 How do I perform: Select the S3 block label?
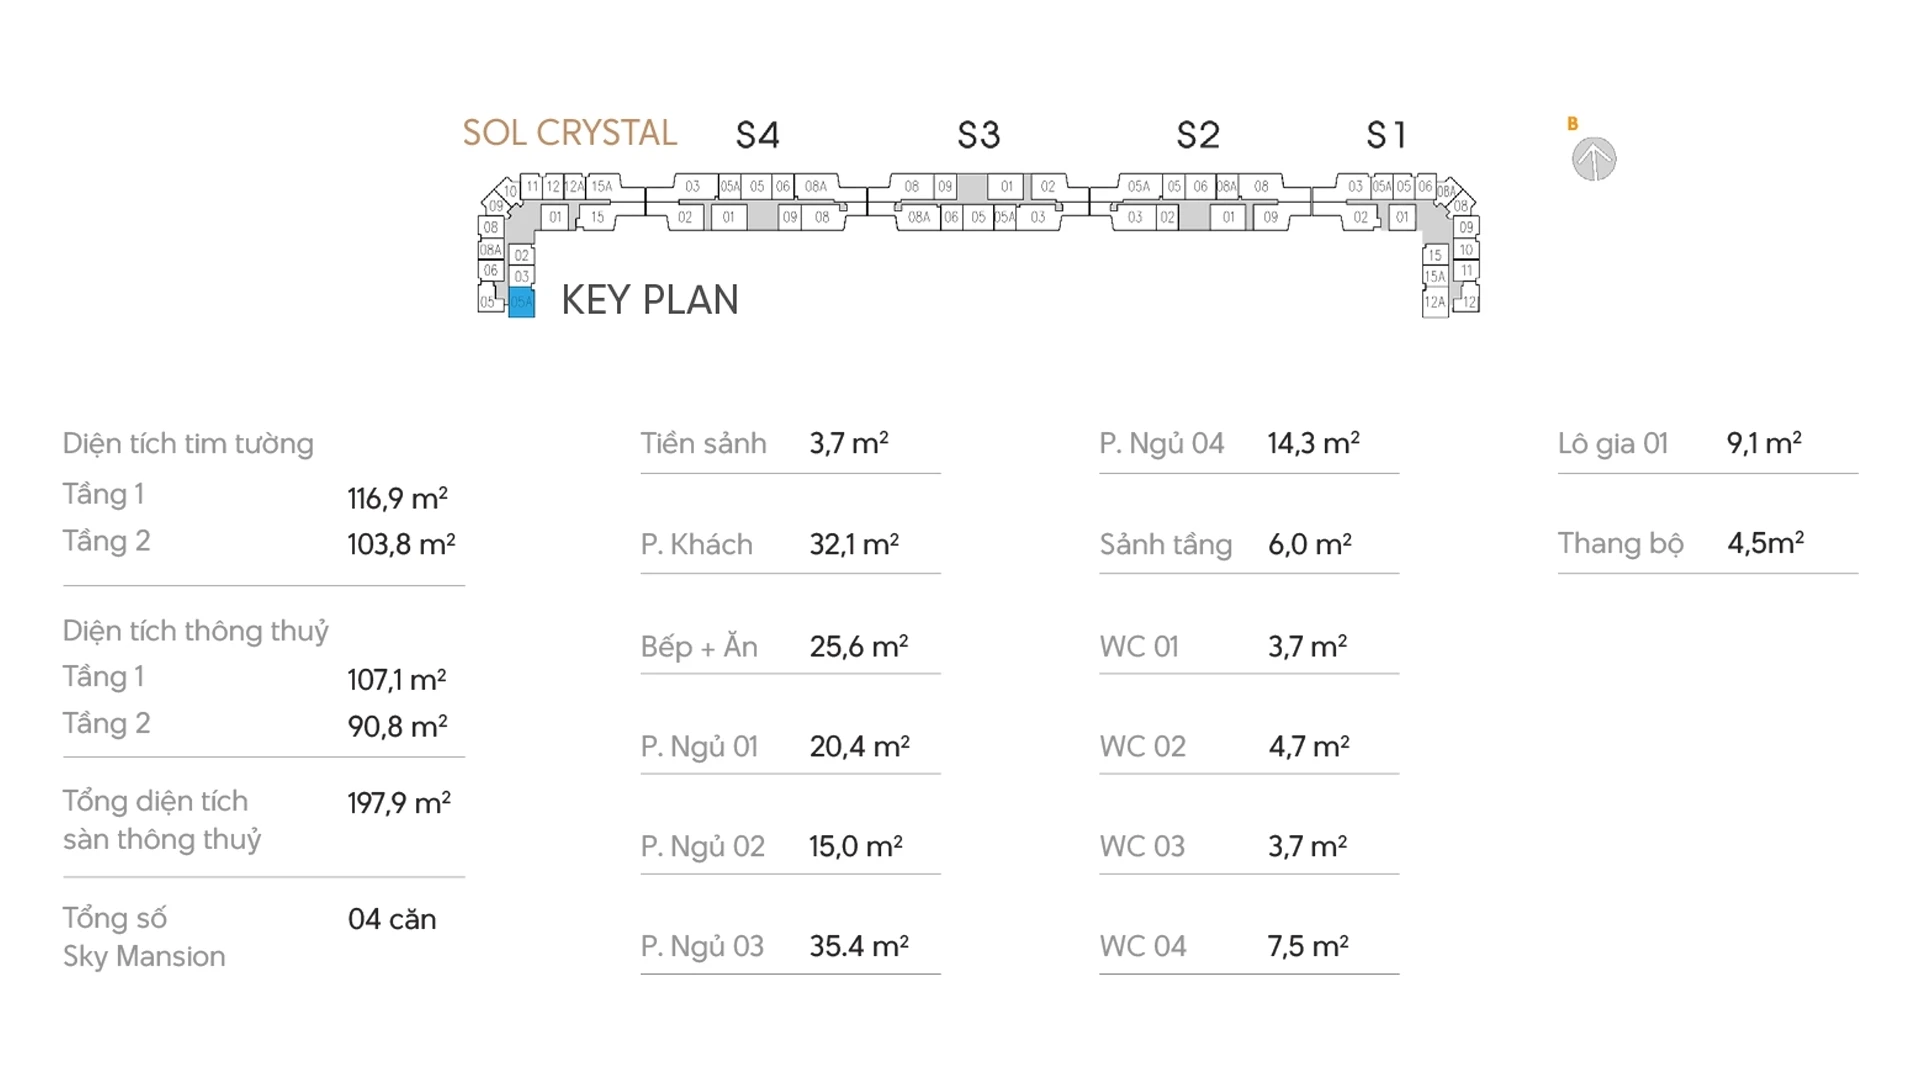pos(978,135)
